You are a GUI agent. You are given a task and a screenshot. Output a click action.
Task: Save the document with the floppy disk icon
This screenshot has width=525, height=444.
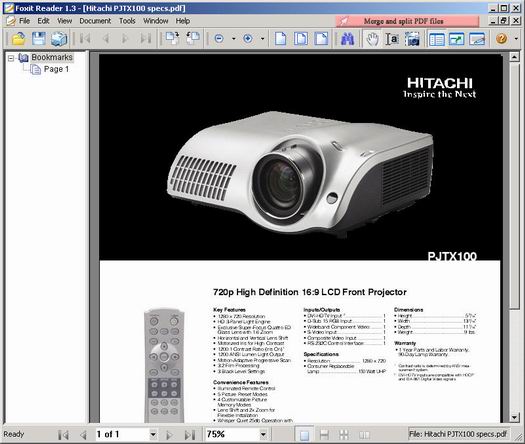point(39,39)
